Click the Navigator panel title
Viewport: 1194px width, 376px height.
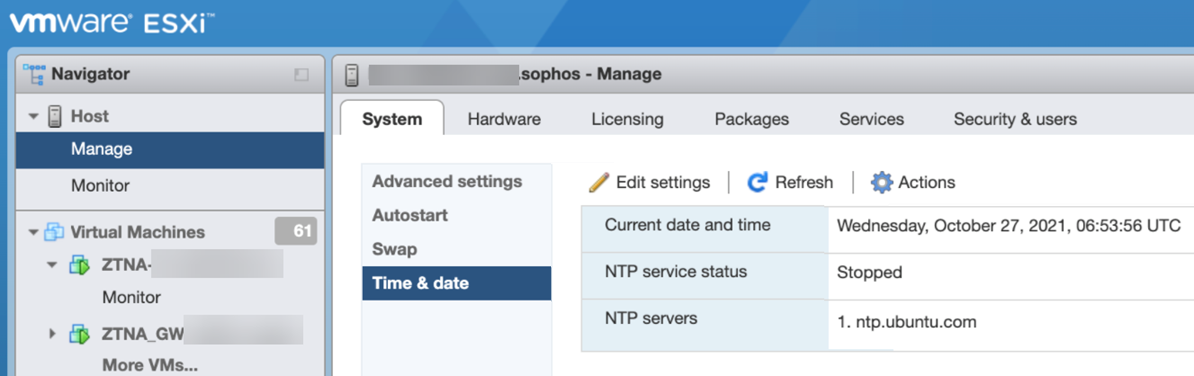[90, 75]
